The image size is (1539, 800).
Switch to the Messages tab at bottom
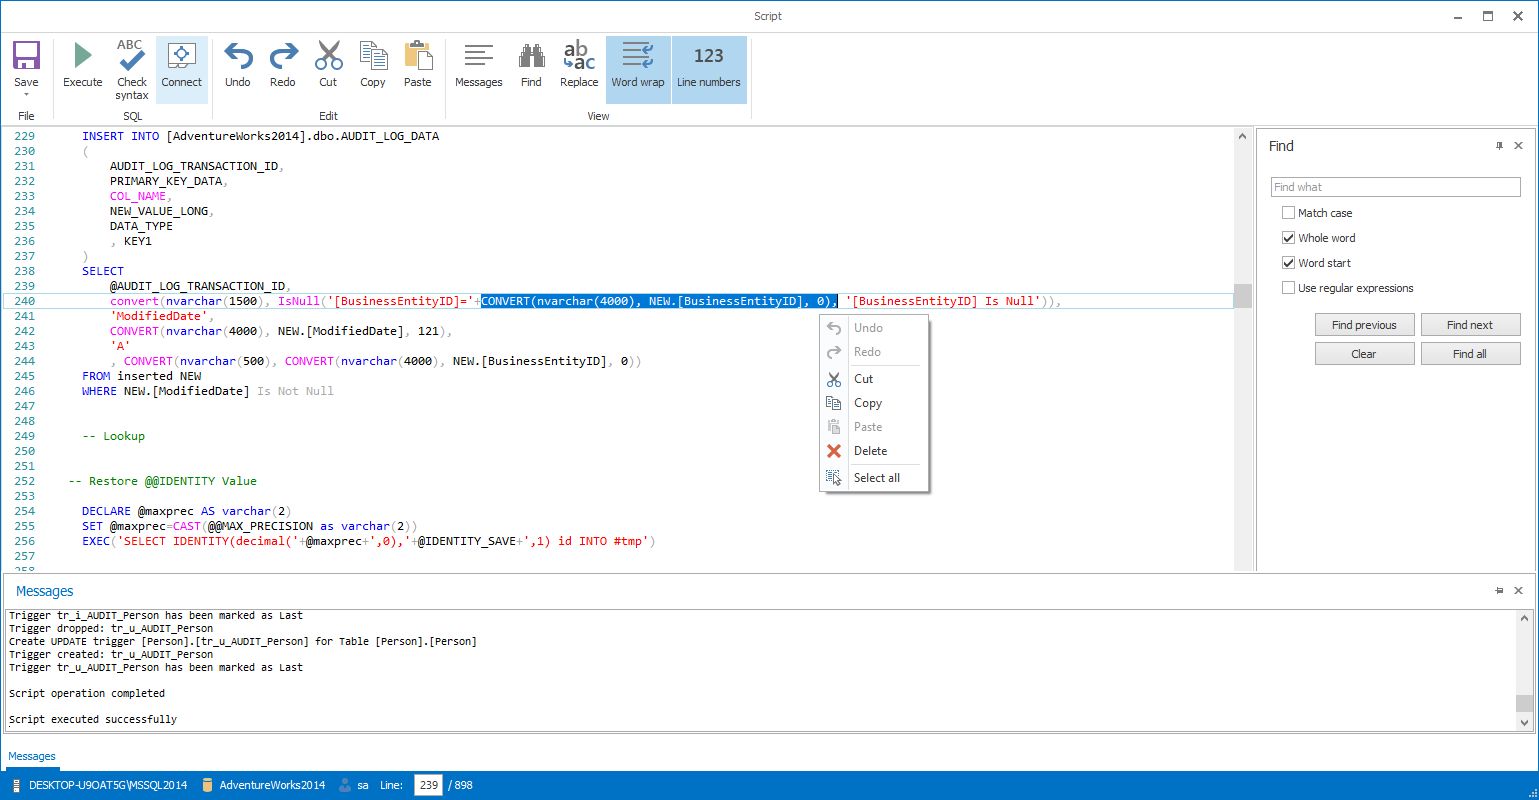click(32, 756)
